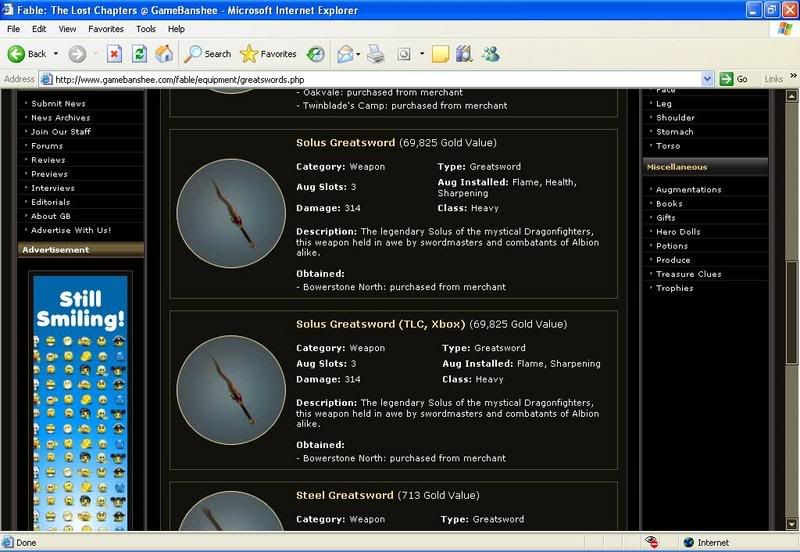Screen dimensions: 800x552
Task: Open the Edit menu
Action: pos(39,29)
